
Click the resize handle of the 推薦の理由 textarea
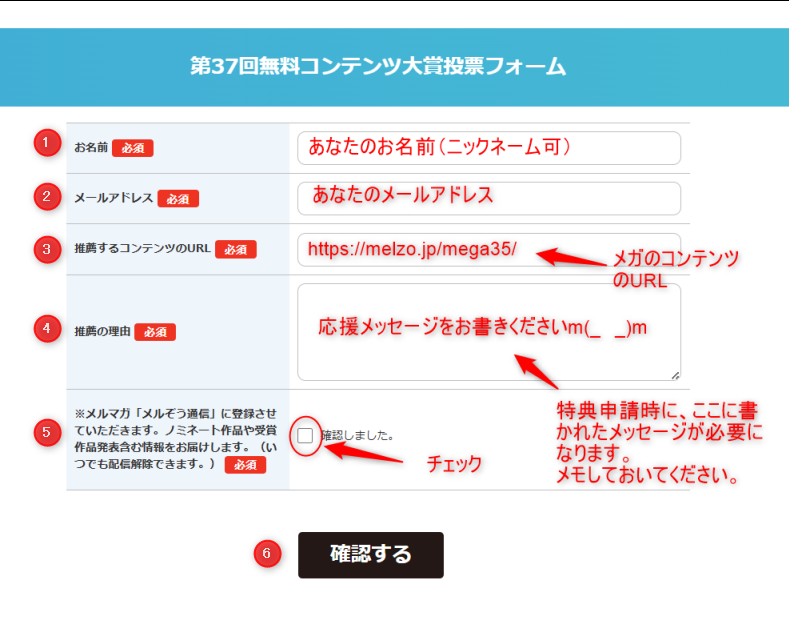pyautogui.click(x=675, y=375)
